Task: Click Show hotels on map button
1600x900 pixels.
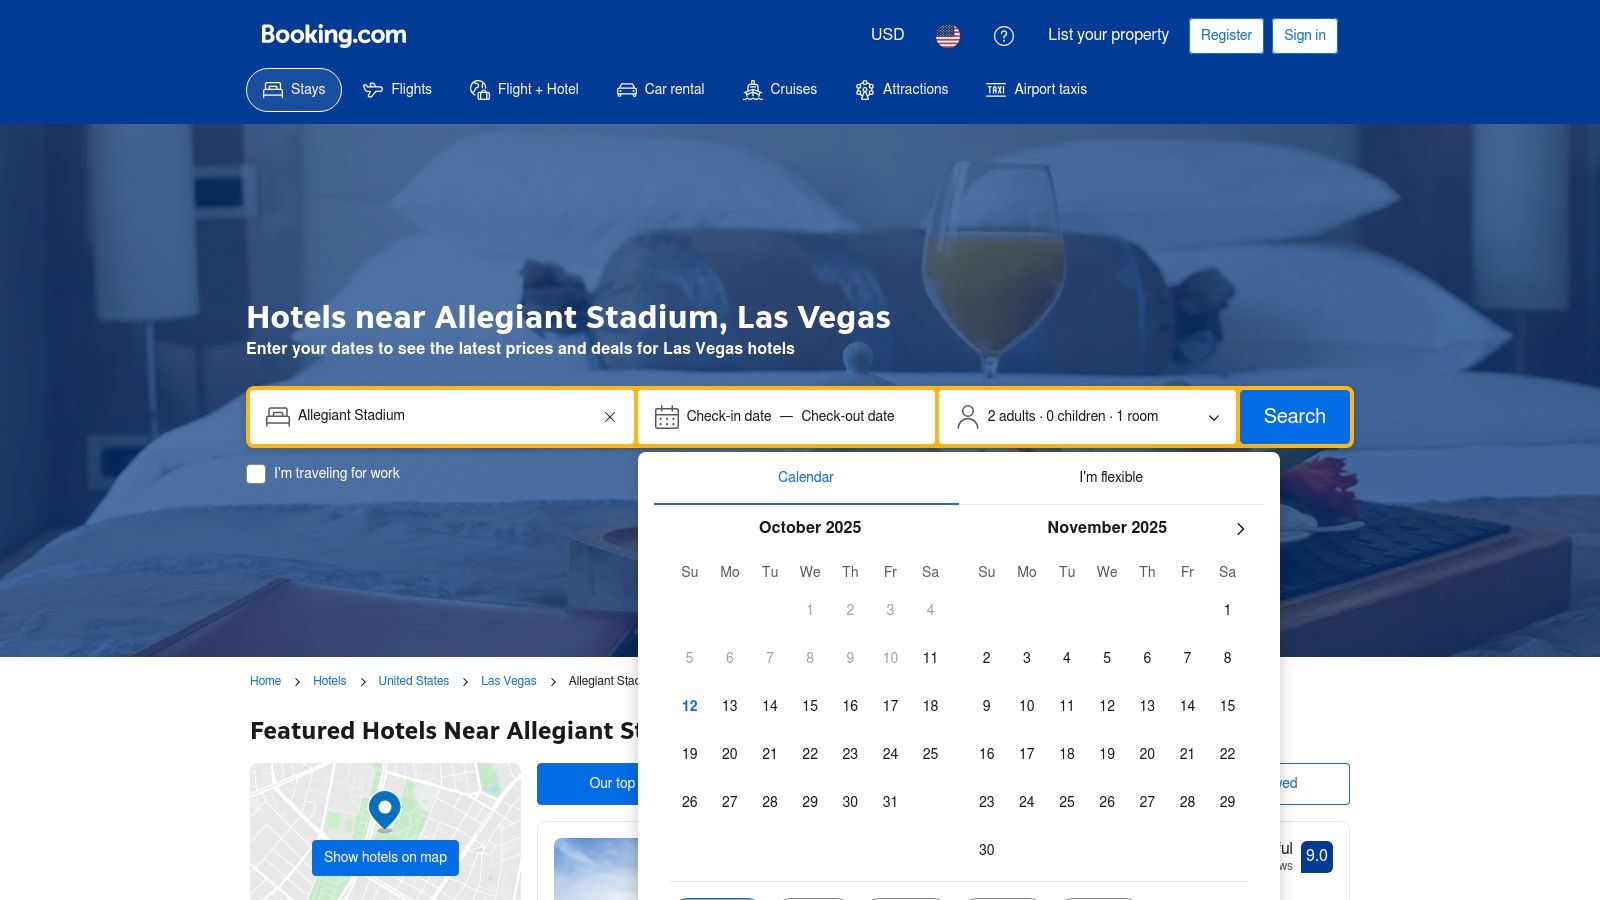Action: pos(385,858)
